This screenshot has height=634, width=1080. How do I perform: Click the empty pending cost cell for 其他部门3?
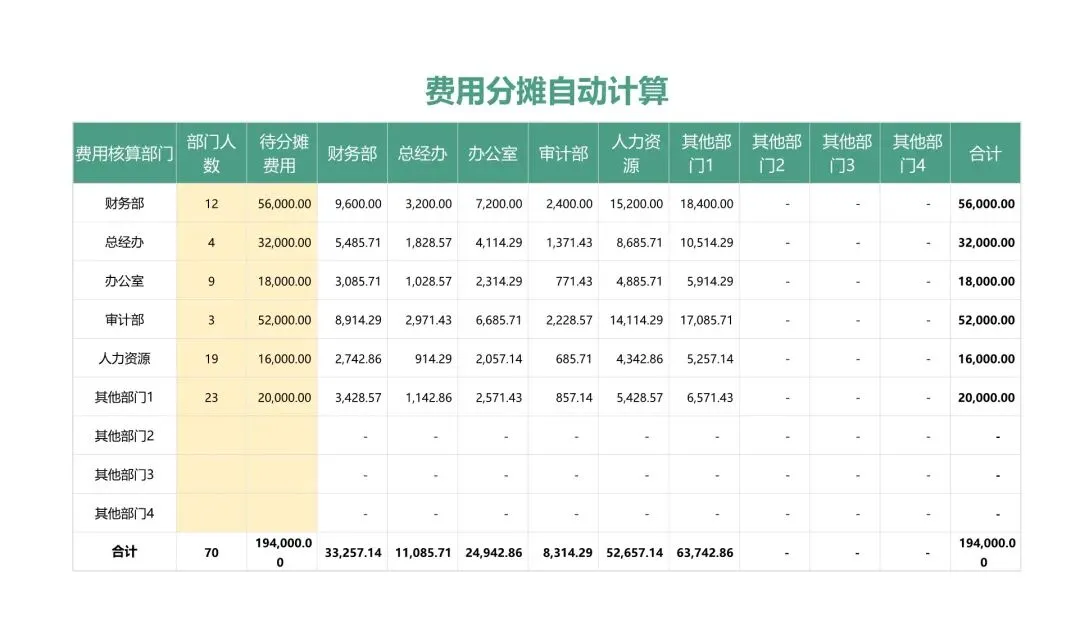tap(282, 475)
